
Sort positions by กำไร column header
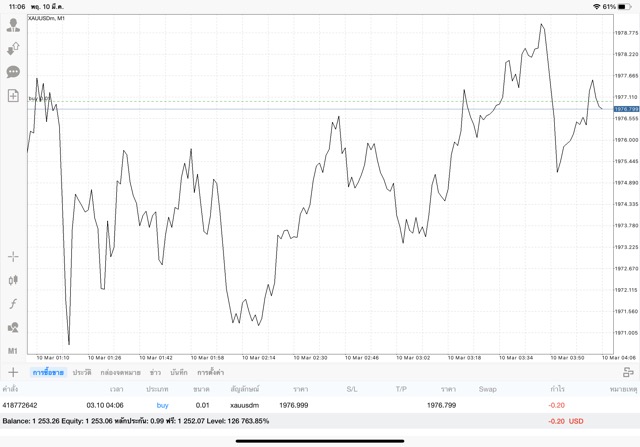pyautogui.click(x=557, y=389)
